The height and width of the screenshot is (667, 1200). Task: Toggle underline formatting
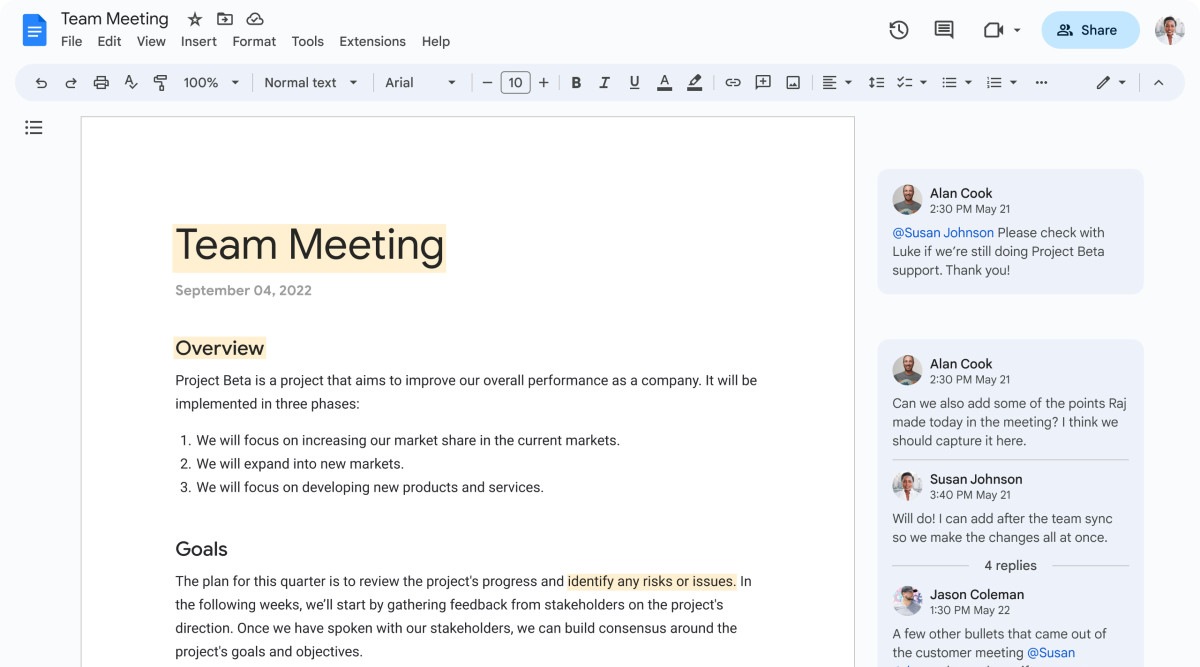click(x=634, y=82)
